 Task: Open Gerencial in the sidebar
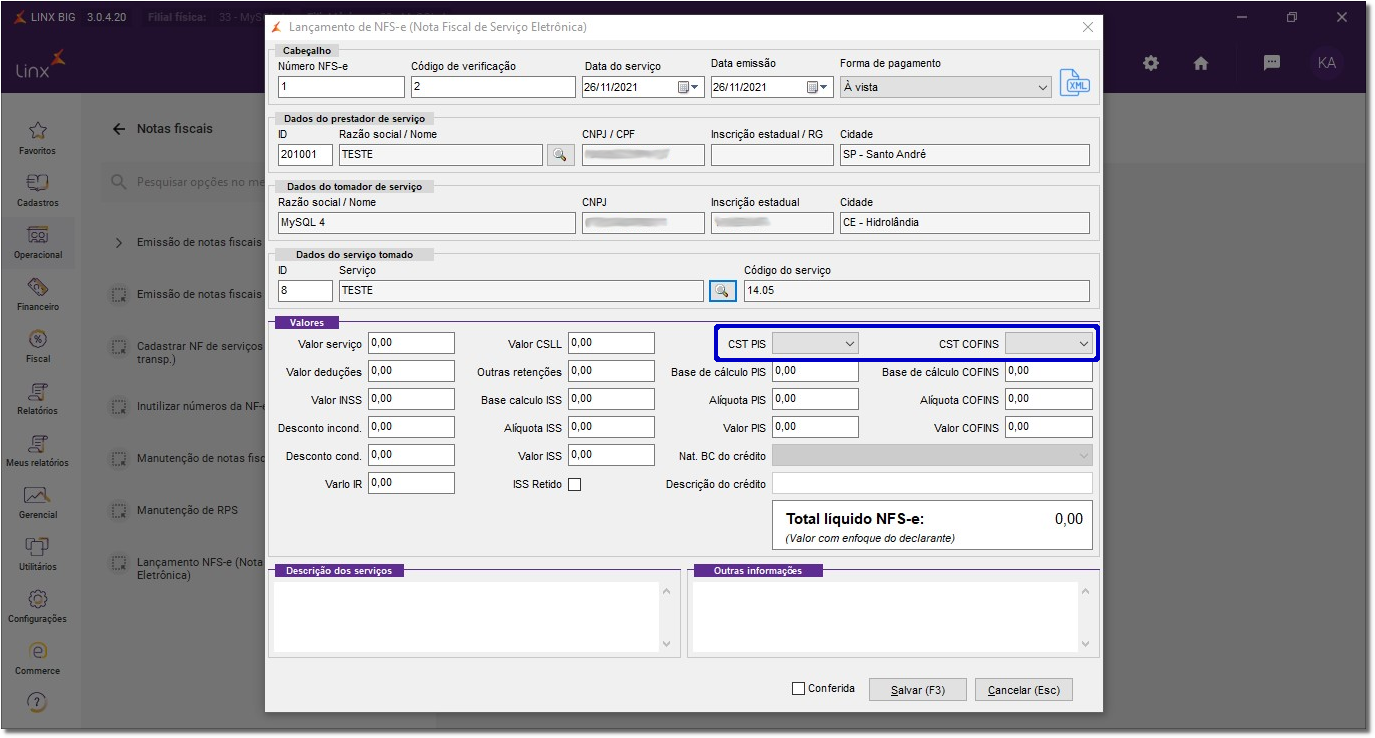tap(38, 502)
